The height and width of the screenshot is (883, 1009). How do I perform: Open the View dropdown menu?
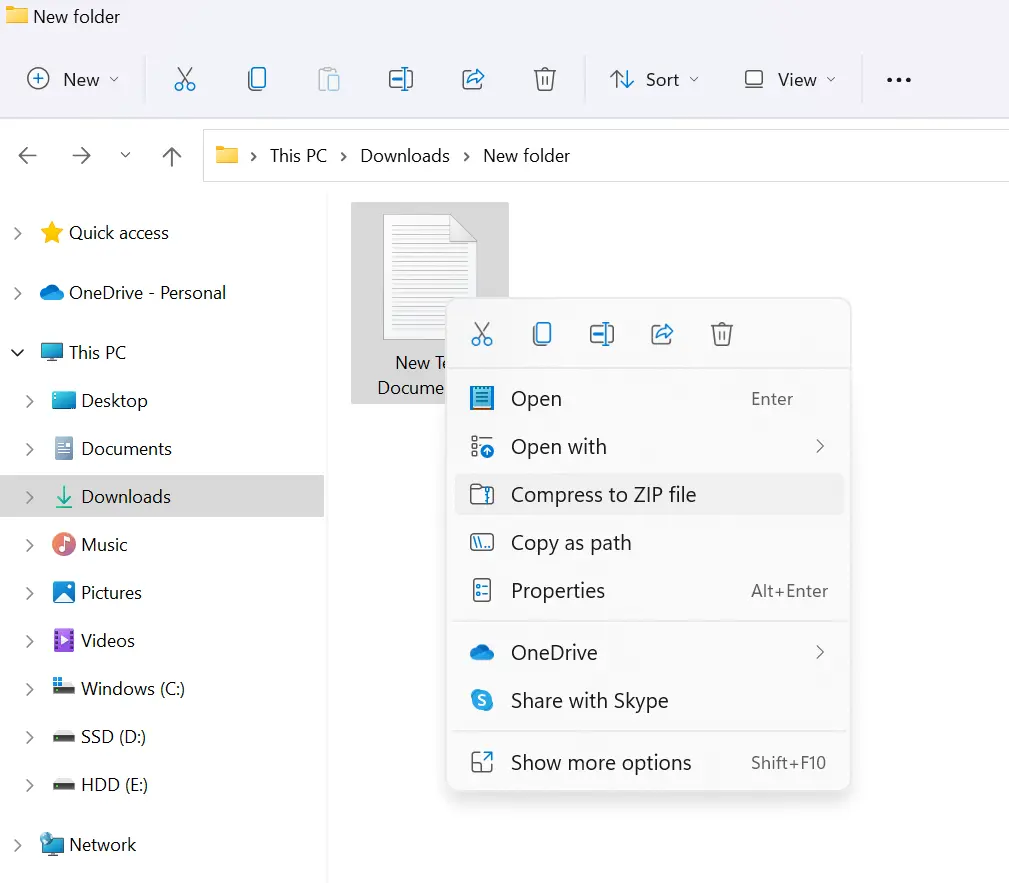point(790,80)
